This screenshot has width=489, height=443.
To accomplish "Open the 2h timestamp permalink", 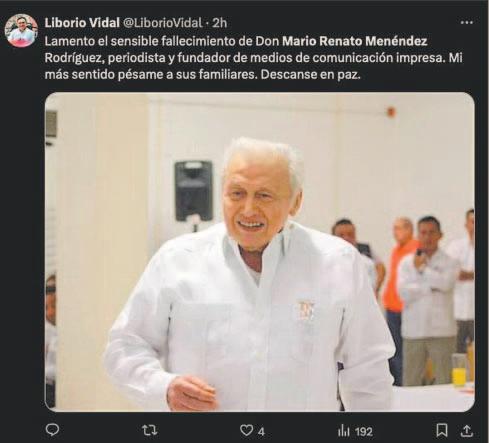I will 220,23.
